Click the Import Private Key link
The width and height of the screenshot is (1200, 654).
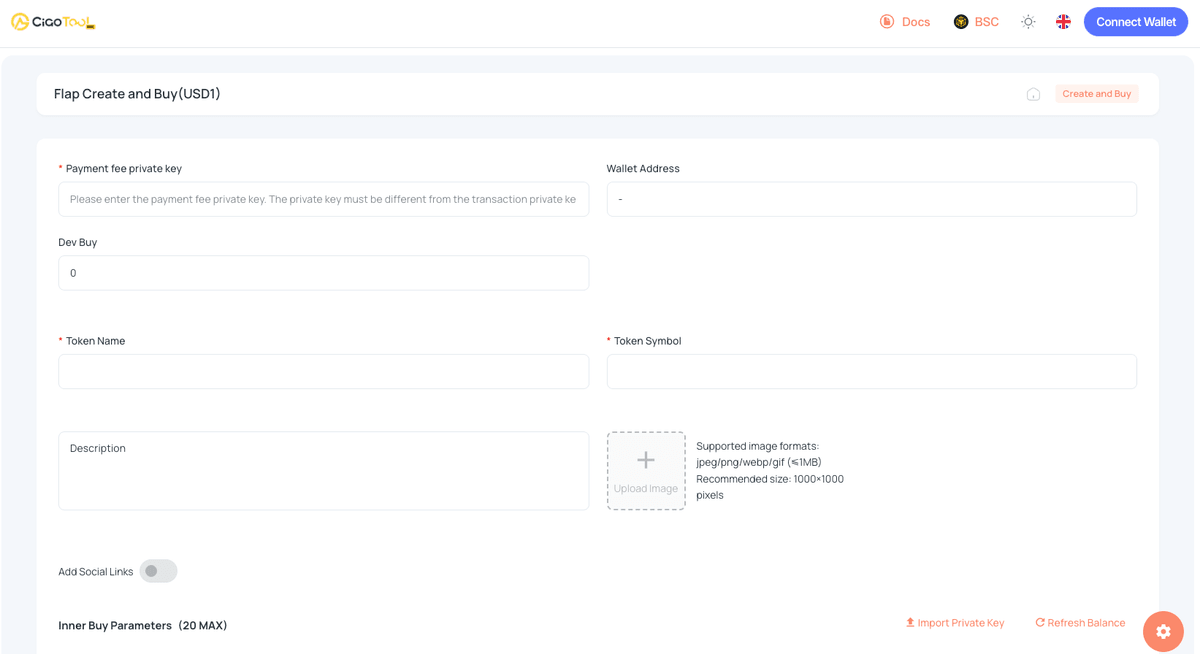[x=954, y=623]
